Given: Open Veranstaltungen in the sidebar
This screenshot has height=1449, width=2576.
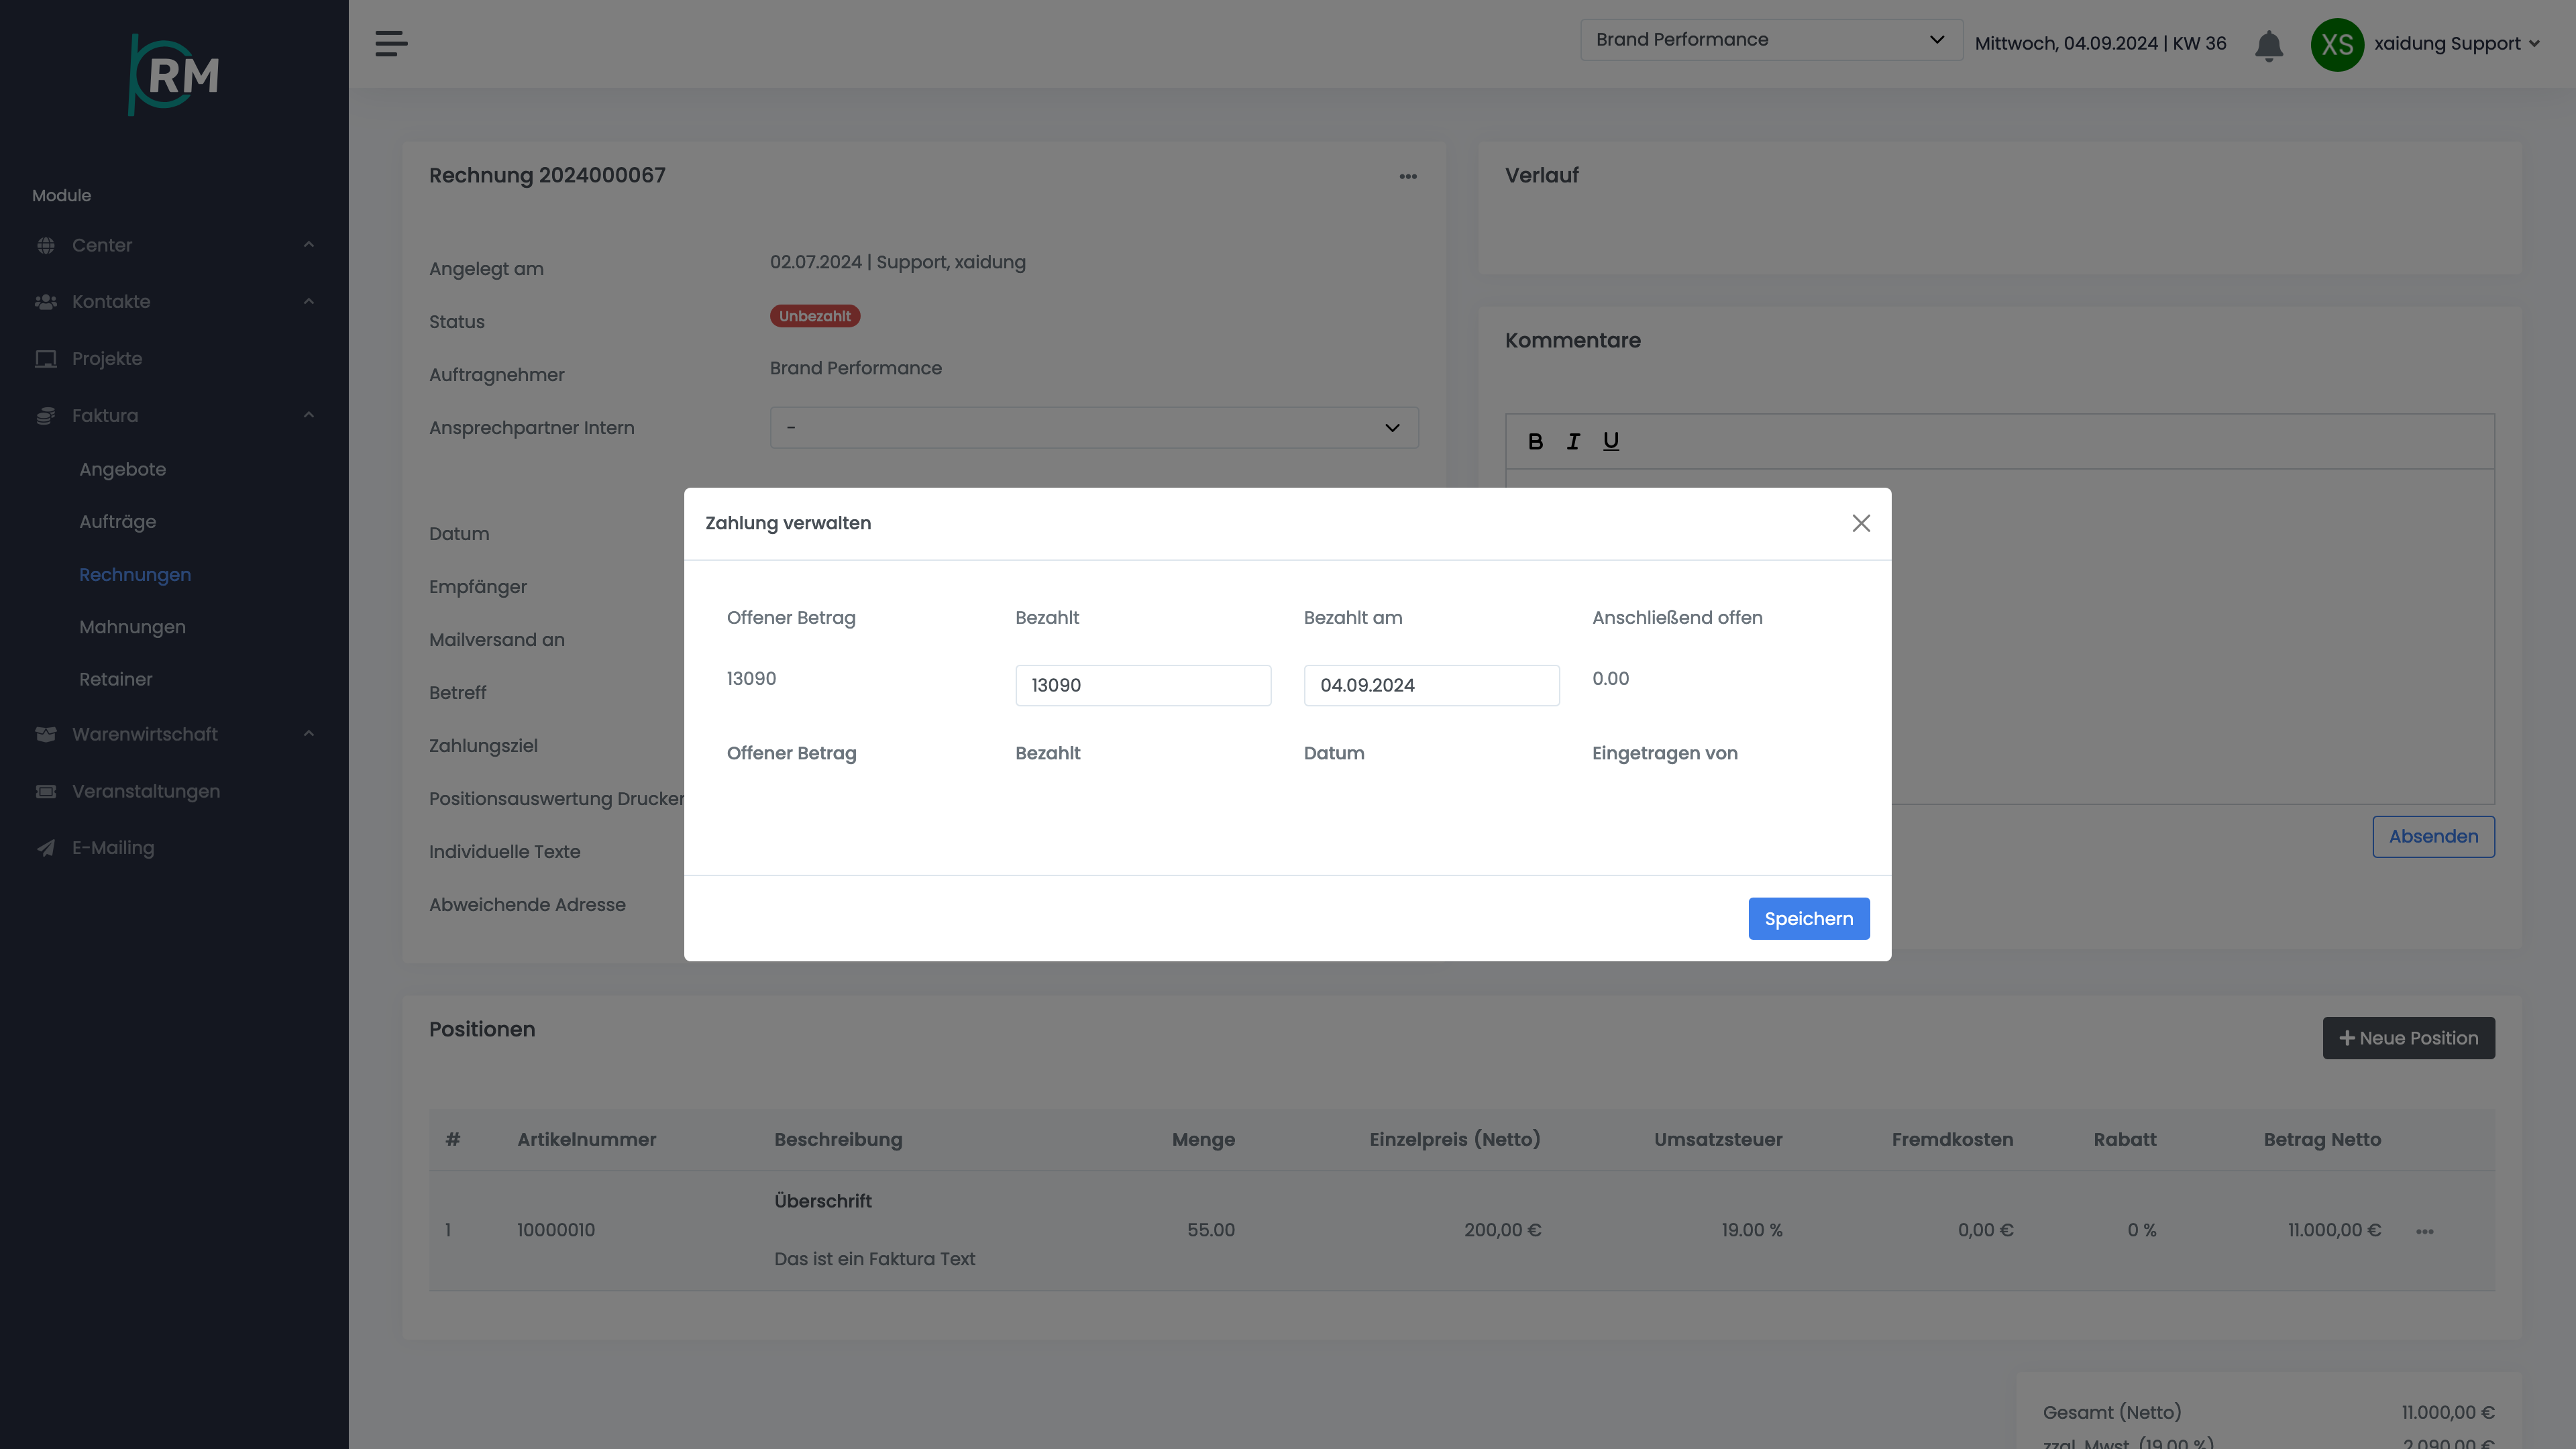Looking at the screenshot, I should point(146,791).
